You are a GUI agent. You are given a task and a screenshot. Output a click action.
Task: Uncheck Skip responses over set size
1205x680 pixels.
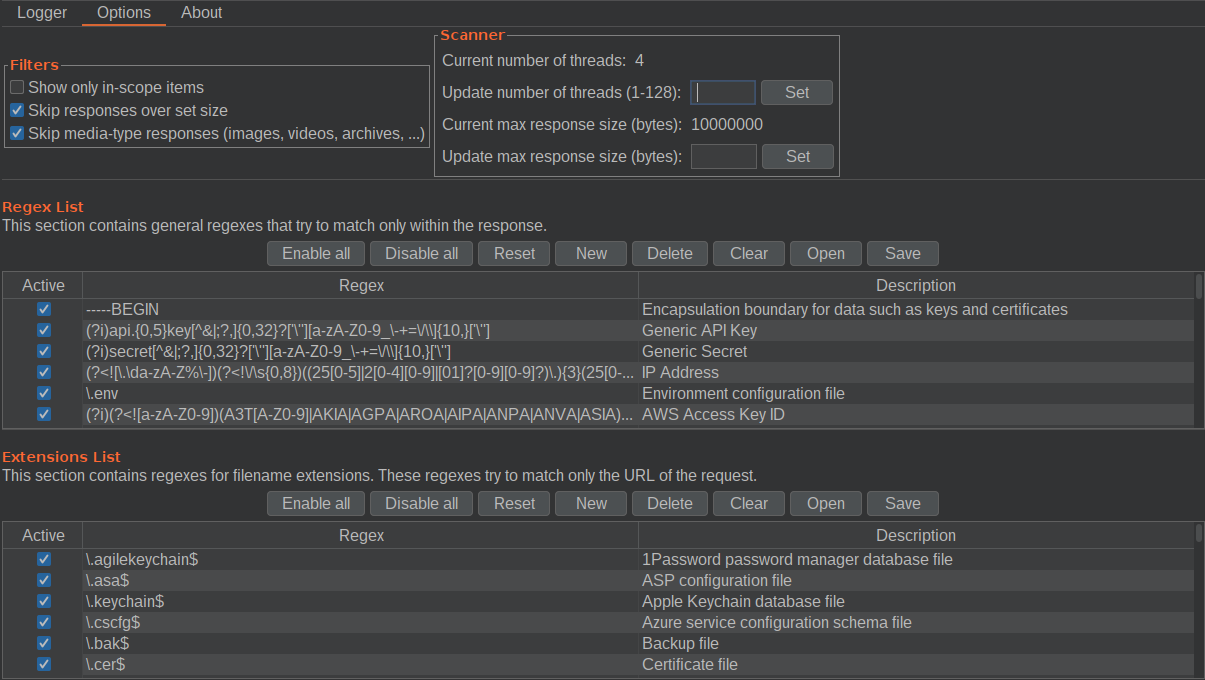pos(17,111)
